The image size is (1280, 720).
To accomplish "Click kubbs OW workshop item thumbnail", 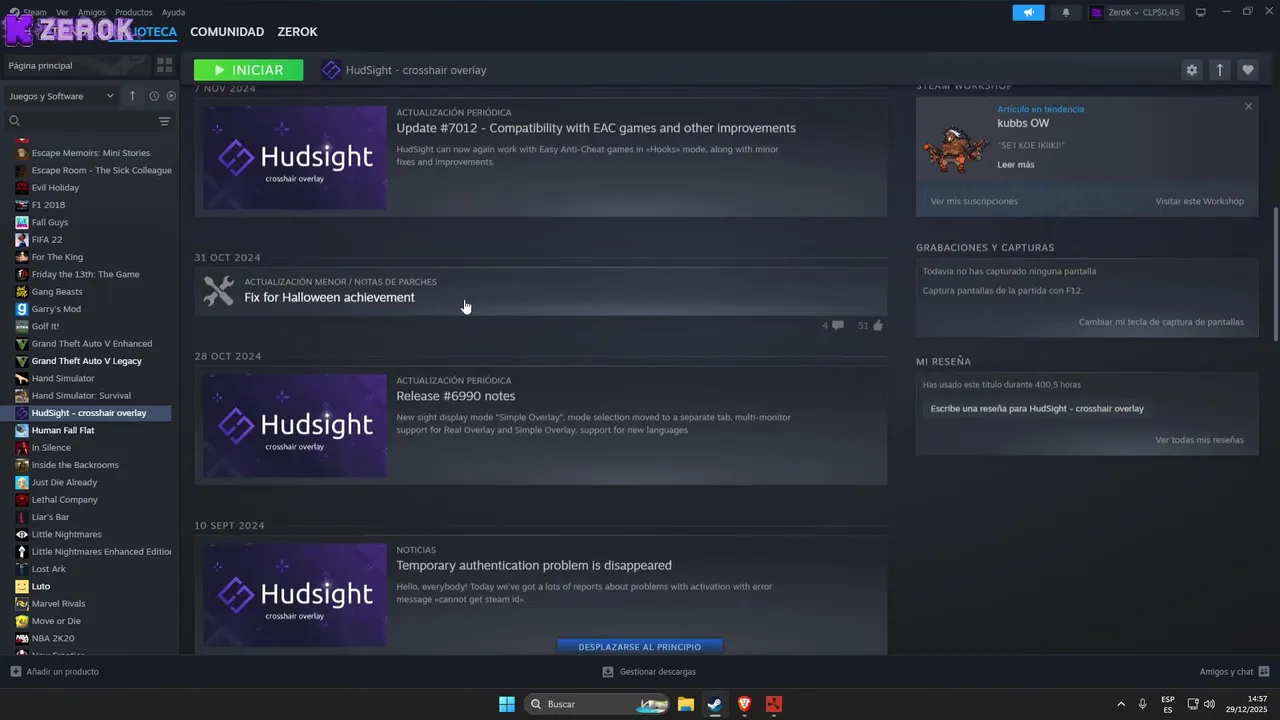I will (x=956, y=150).
